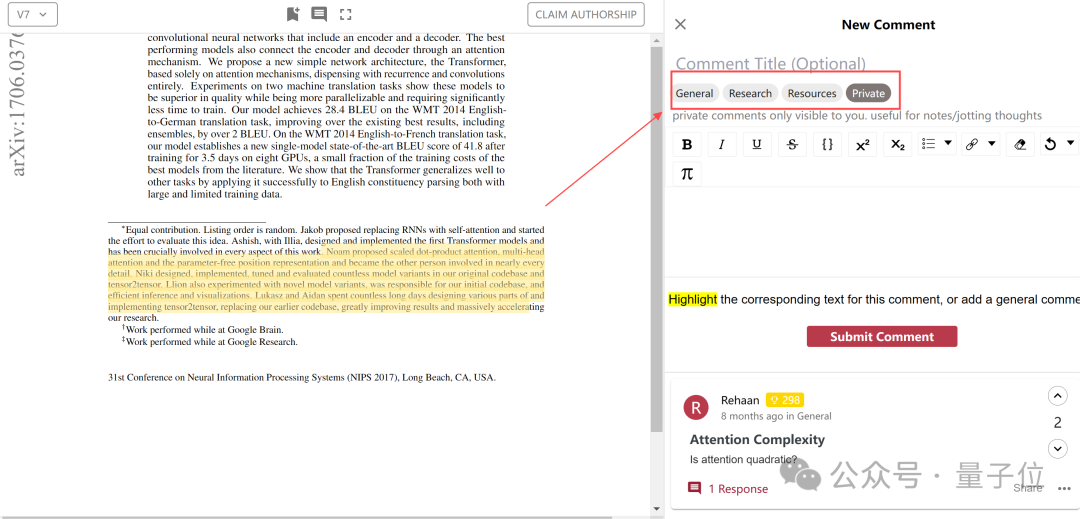This screenshot has height=519, width=1080.
Task: Select the General comment tag
Action: (694, 93)
